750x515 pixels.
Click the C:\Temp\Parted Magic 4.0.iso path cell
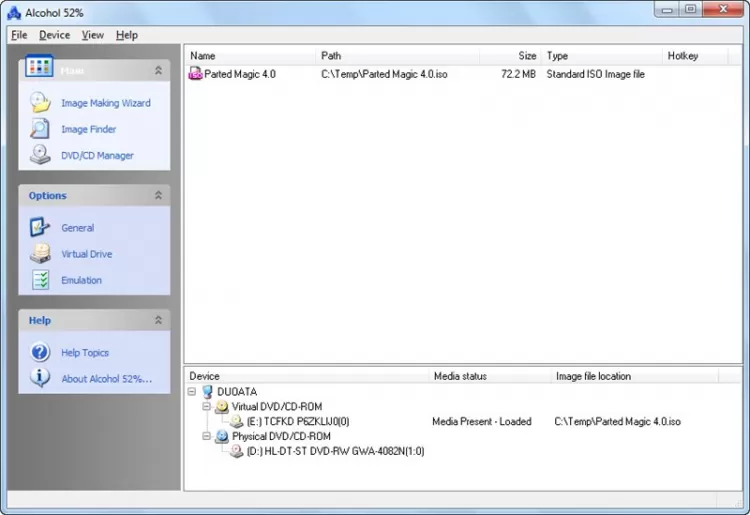tap(384, 74)
